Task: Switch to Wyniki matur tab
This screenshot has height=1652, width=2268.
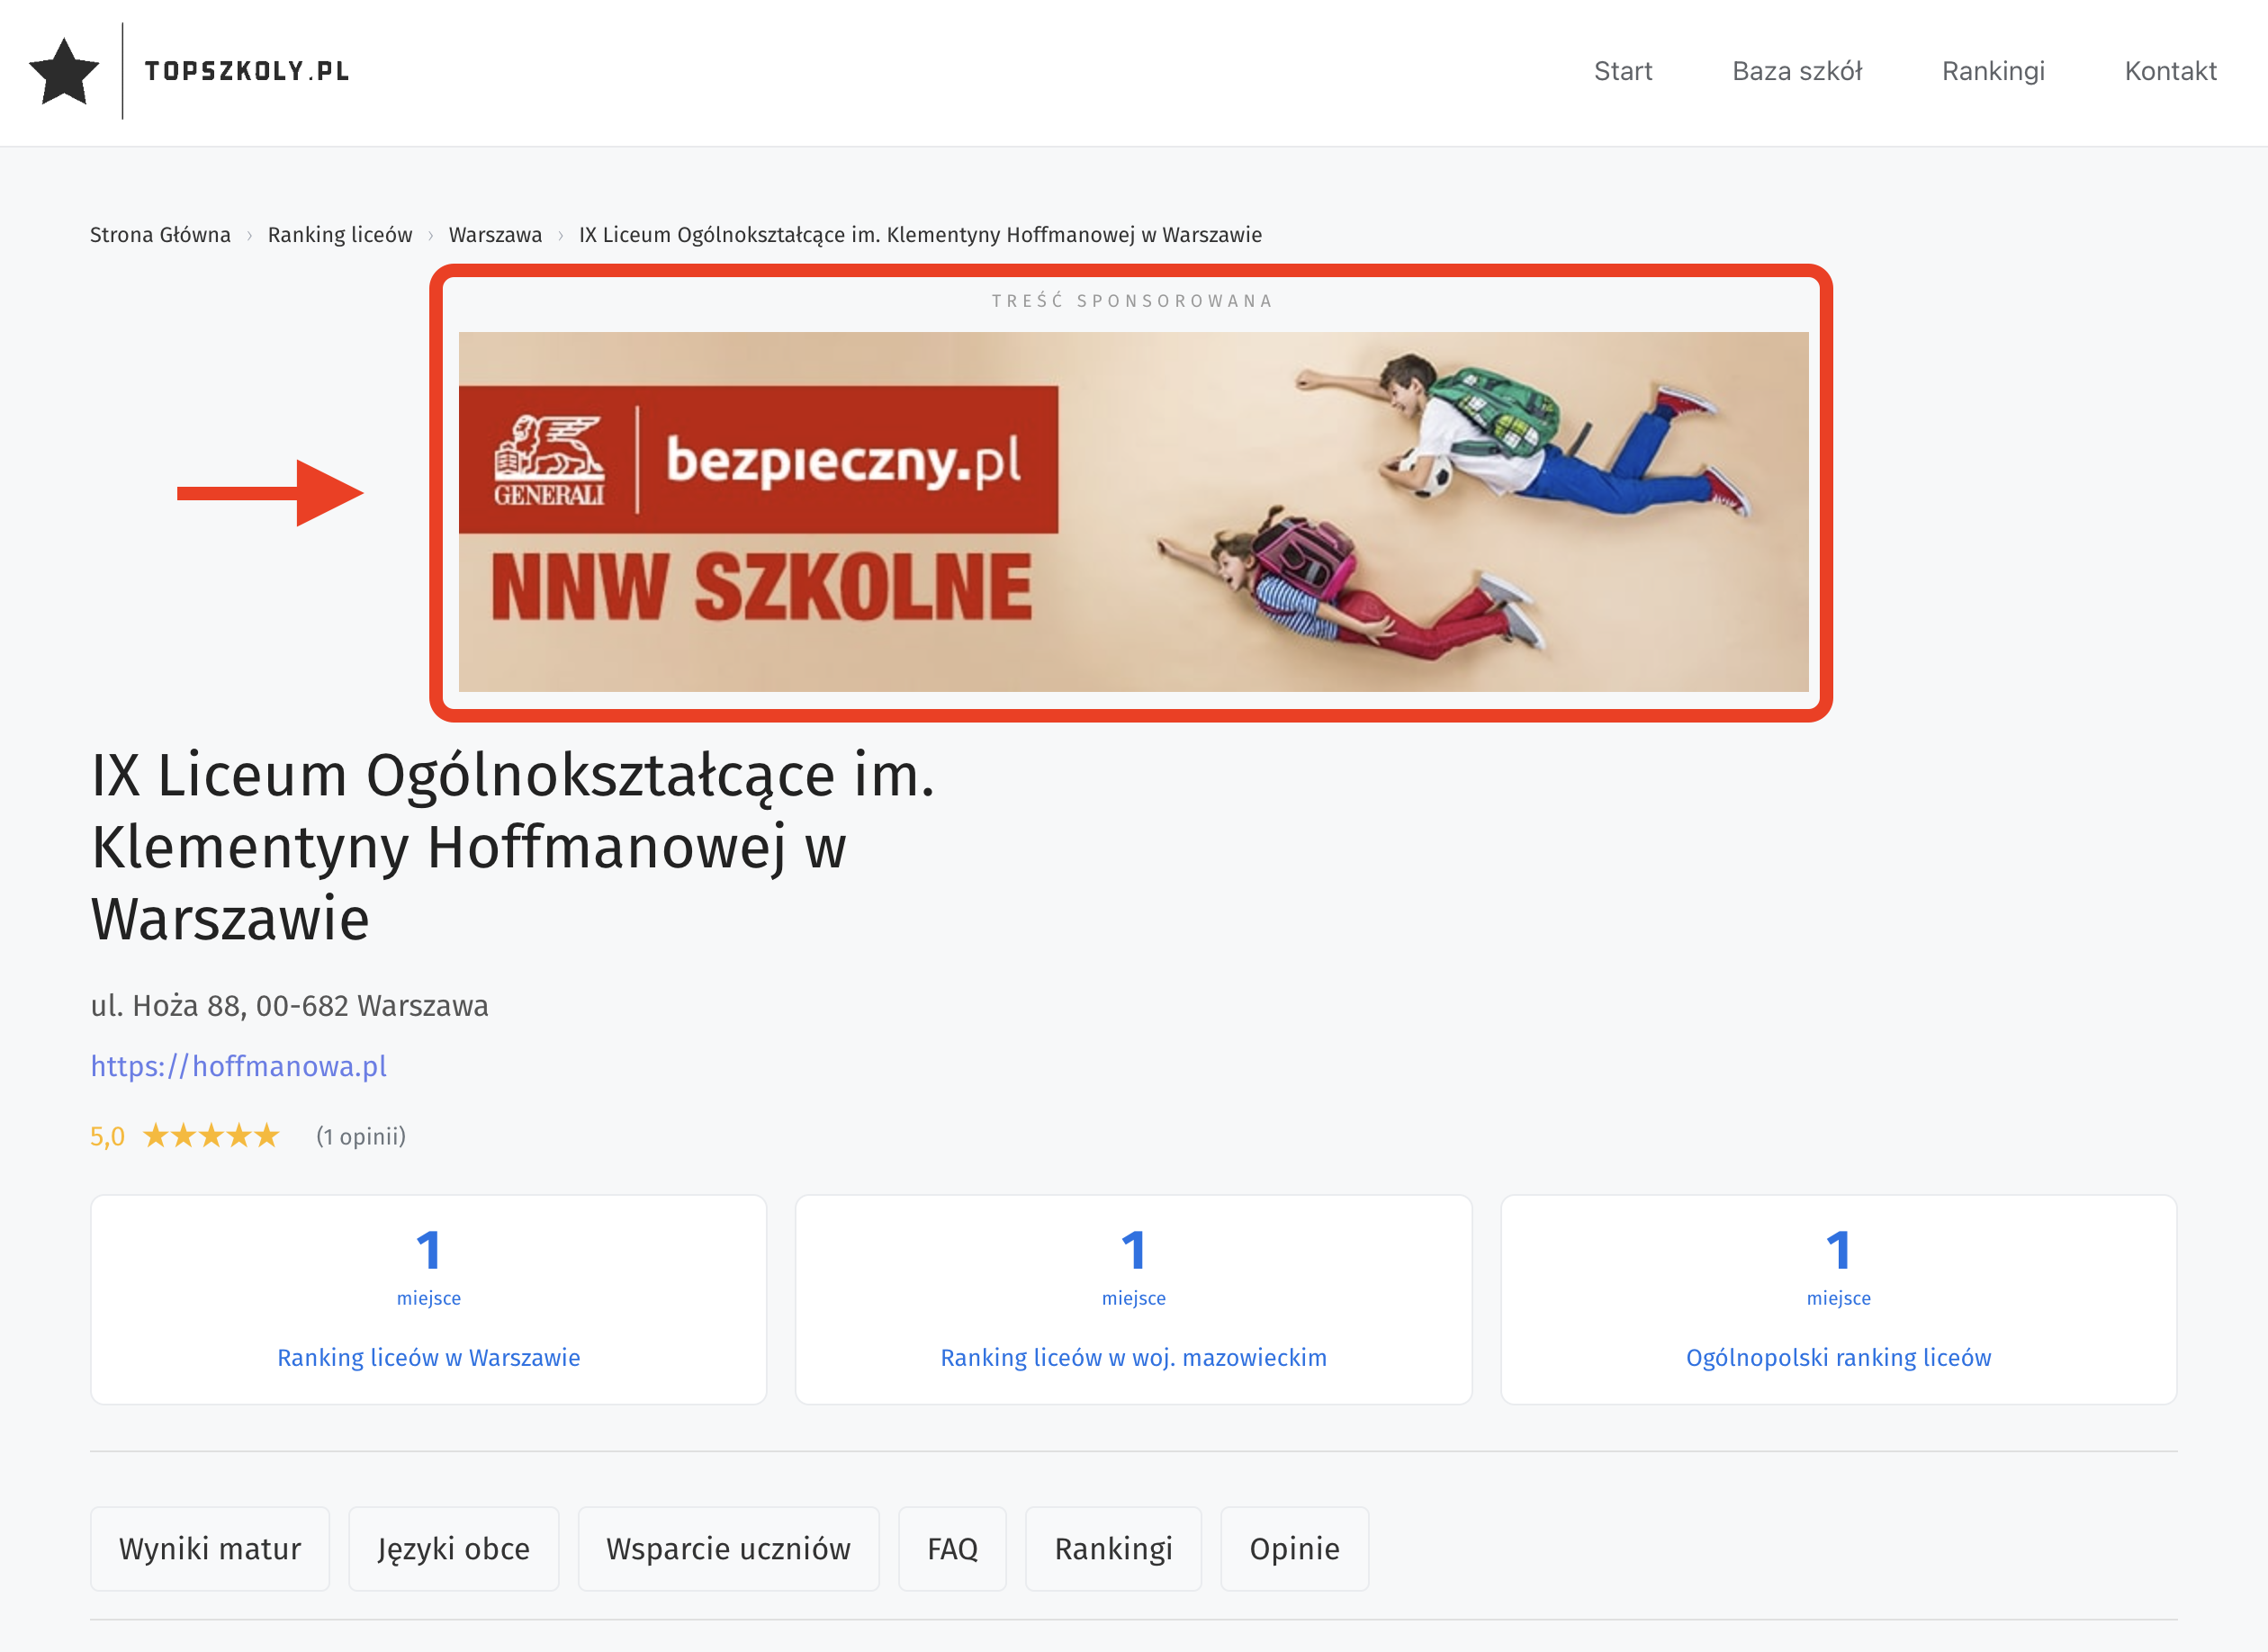Action: (x=210, y=1548)
